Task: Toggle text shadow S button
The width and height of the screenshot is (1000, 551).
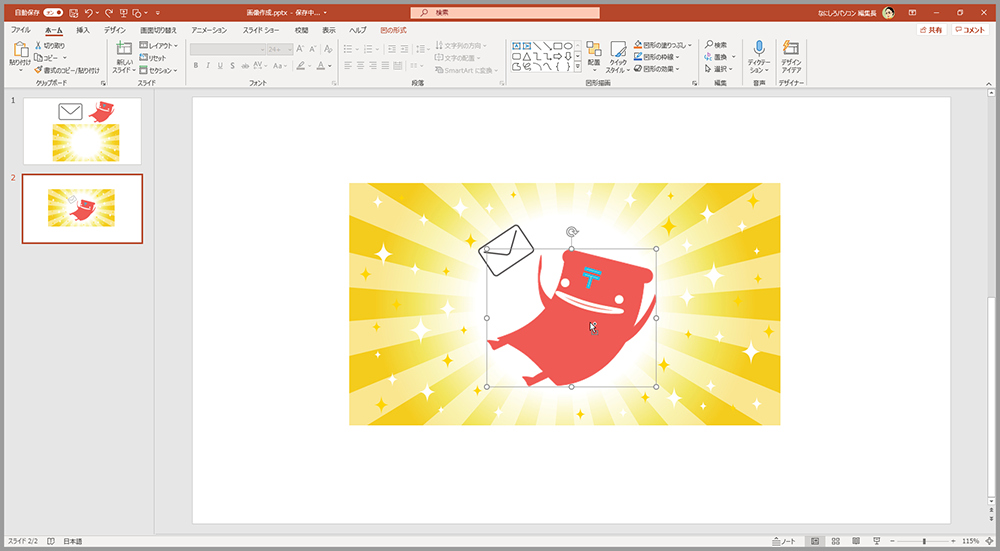Action: coord(232,66)
